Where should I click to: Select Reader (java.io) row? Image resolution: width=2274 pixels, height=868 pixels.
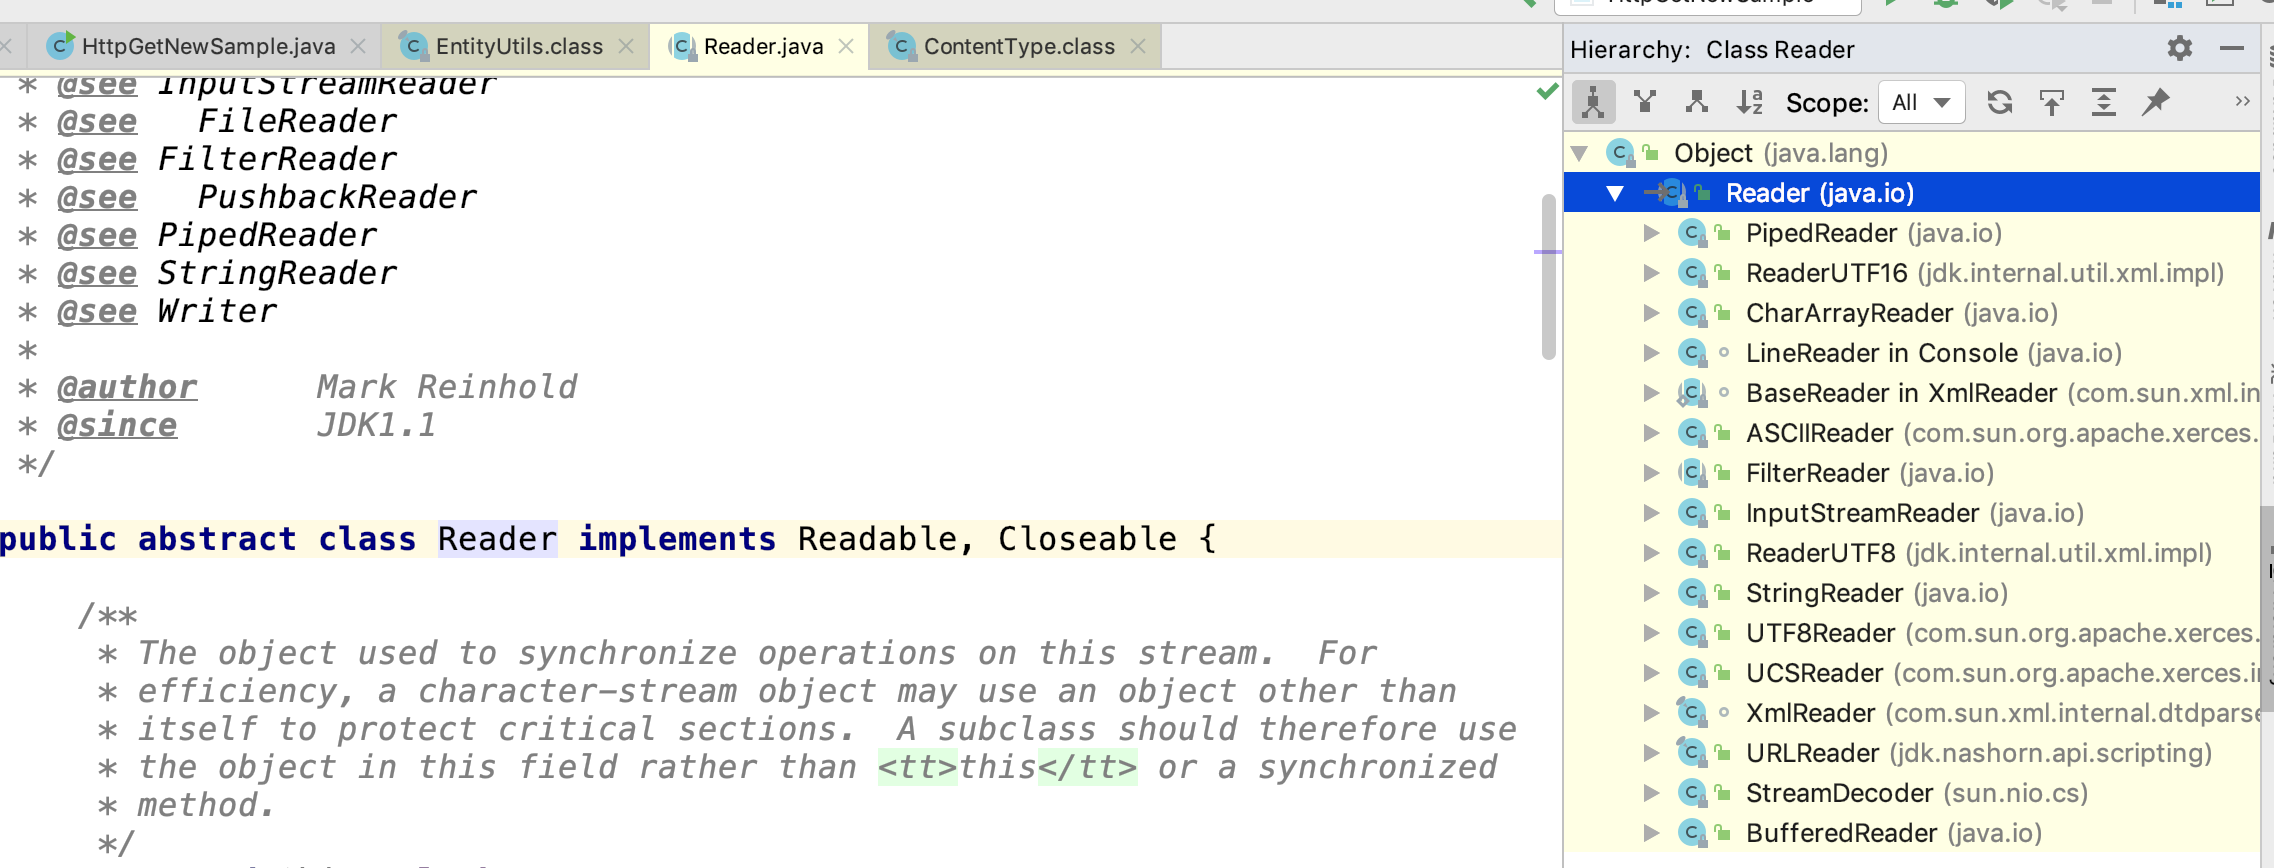pos(1912,193)
